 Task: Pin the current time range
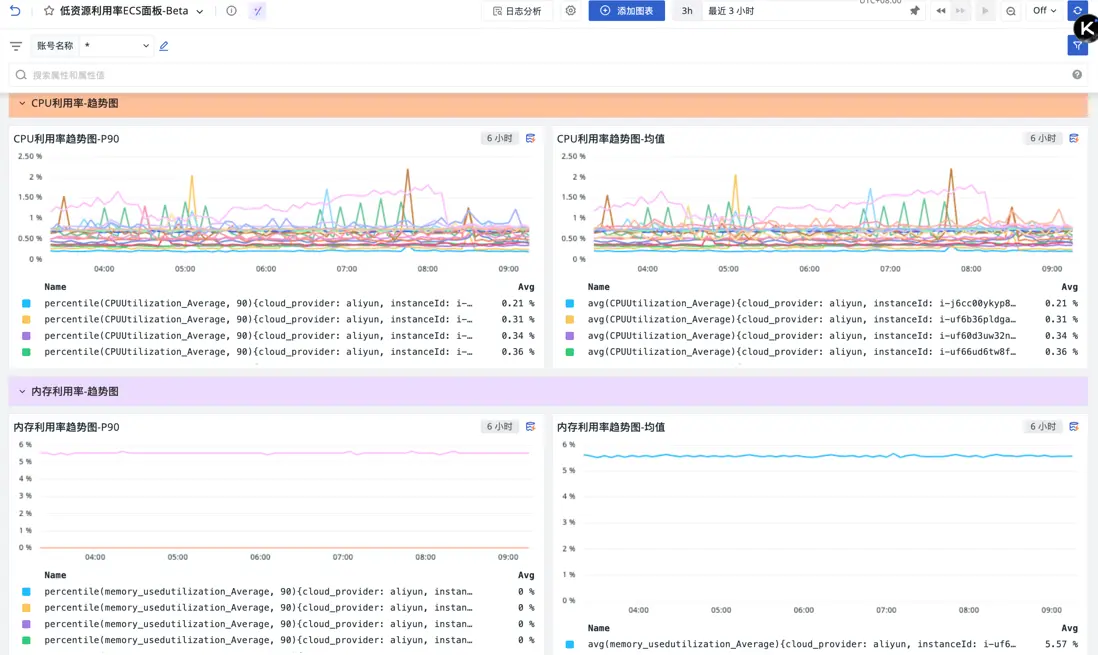pos(914,11)
